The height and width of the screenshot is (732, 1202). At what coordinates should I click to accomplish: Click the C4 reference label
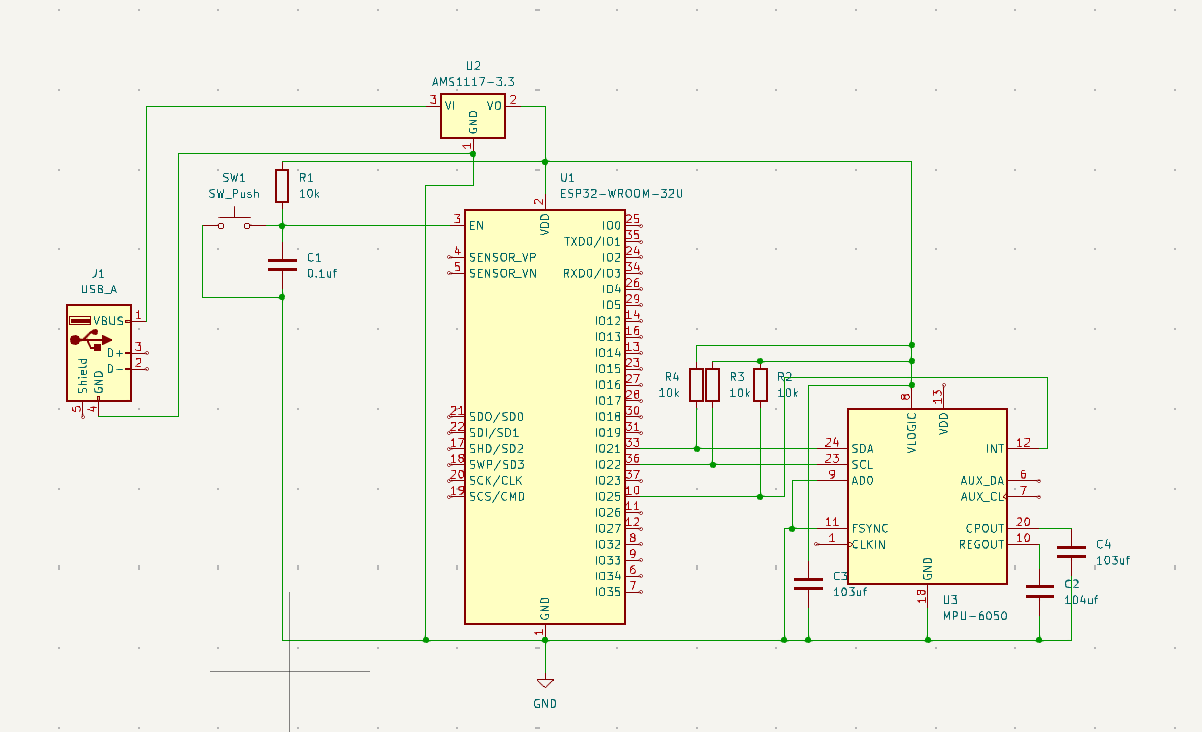click(x=1103, y=544)
